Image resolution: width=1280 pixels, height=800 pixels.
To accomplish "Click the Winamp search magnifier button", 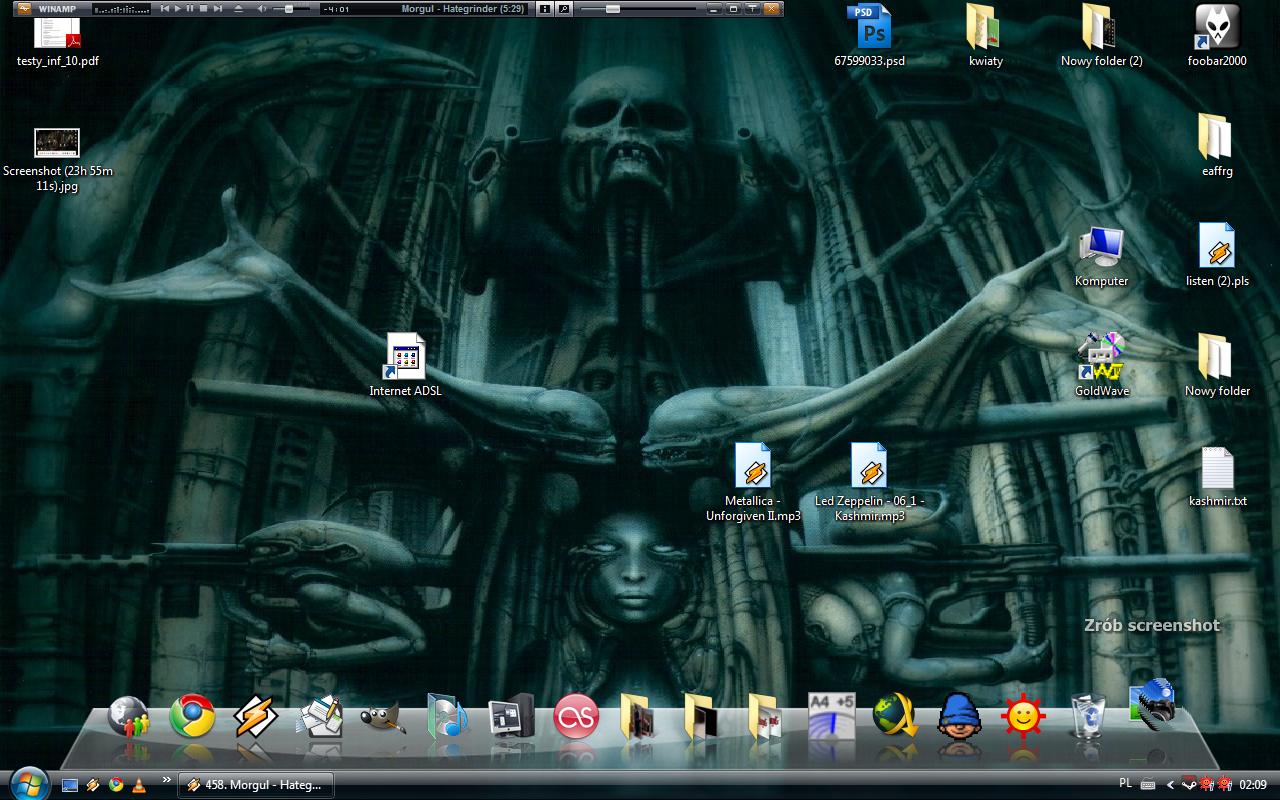I will 564,8.
